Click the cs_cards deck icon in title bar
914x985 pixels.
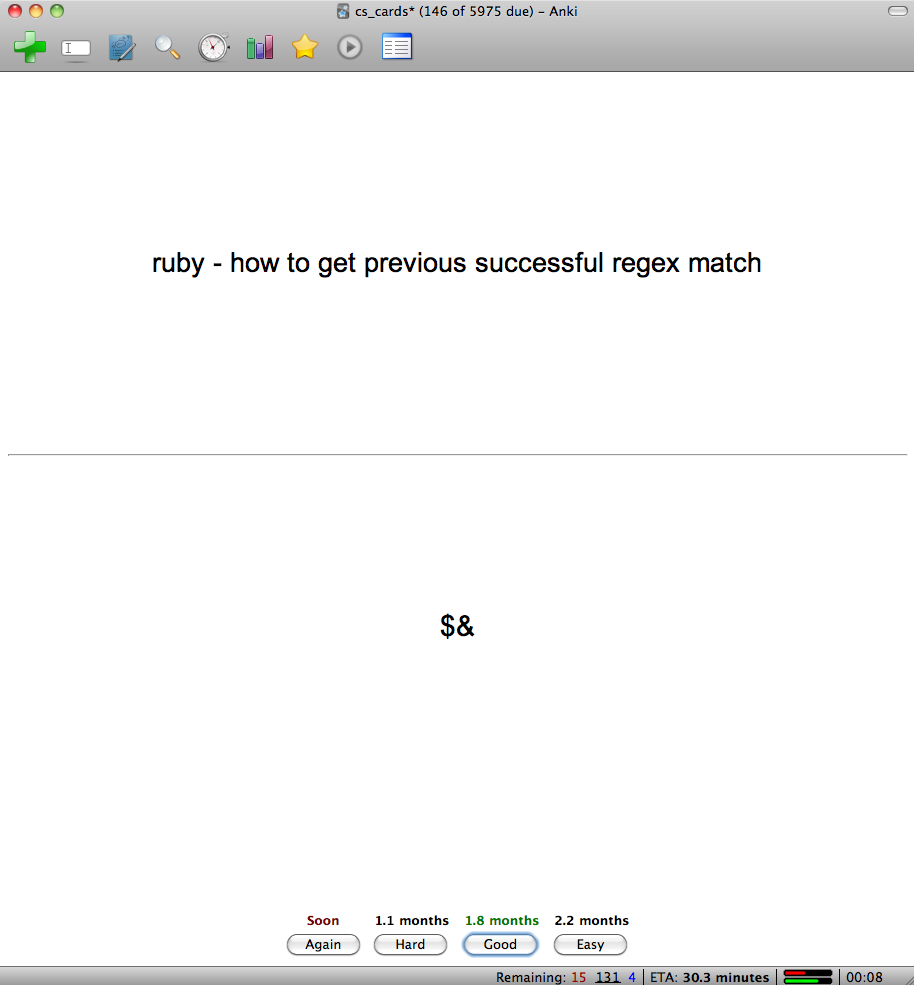343,11
